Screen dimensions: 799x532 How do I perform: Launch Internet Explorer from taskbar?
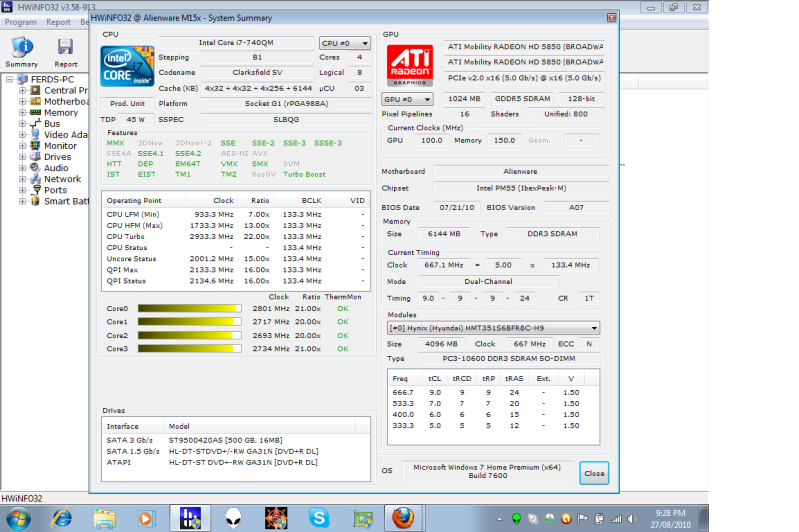point(62,519)
